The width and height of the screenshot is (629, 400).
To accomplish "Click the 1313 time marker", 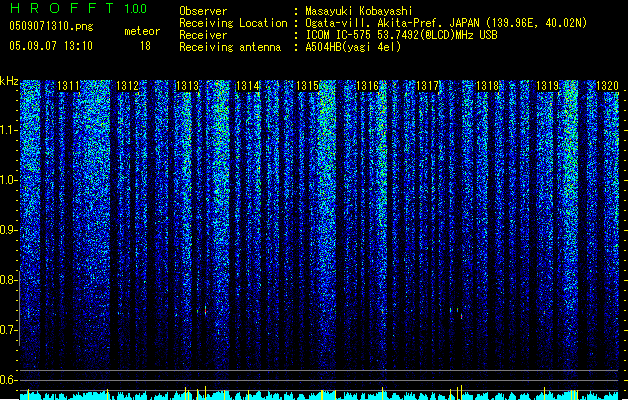I will [187, 86].
